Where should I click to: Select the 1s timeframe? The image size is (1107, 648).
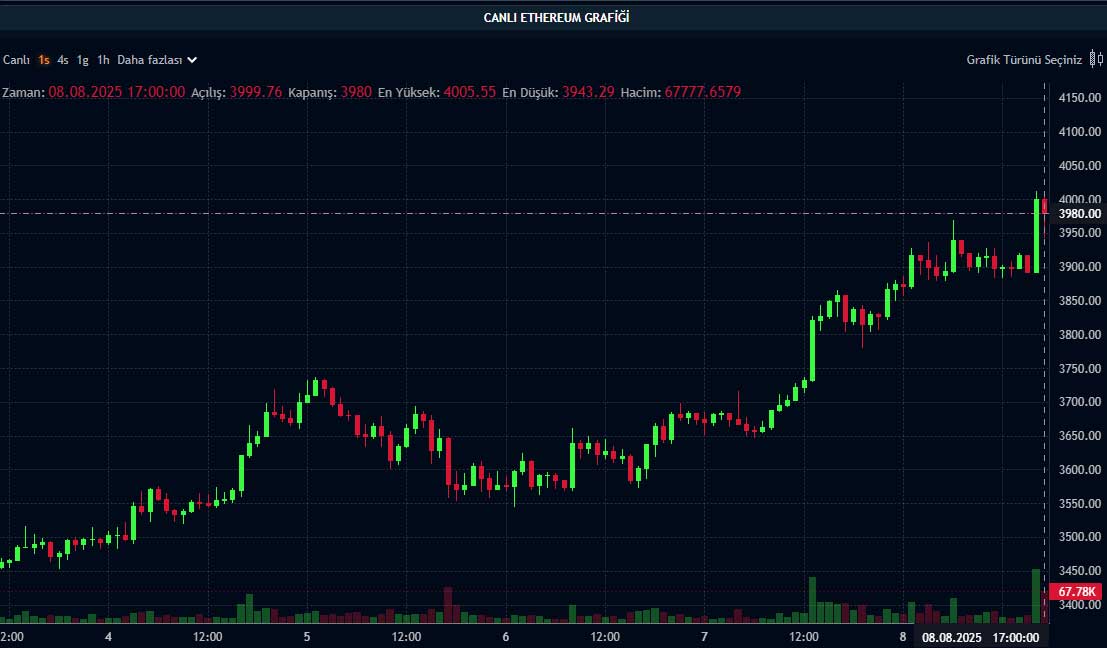(44, 60)
